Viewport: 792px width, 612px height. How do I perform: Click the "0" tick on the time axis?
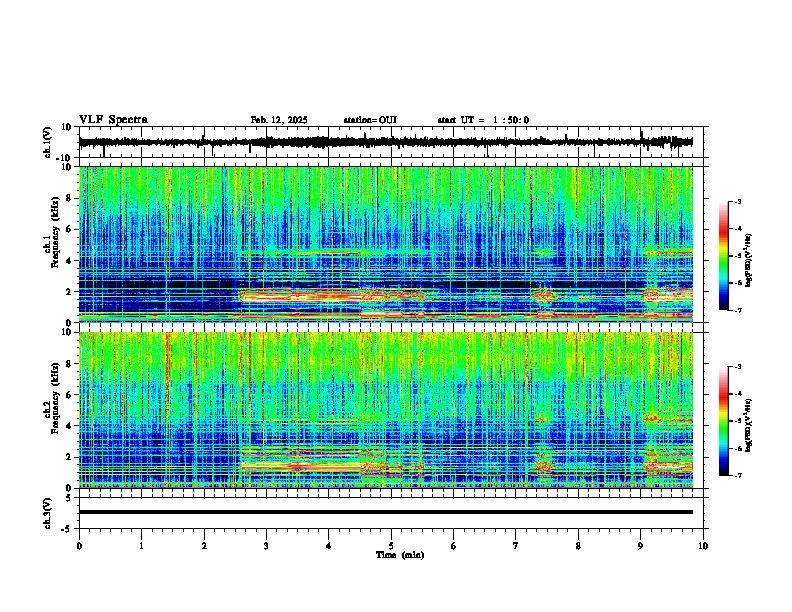click(79, 546)
